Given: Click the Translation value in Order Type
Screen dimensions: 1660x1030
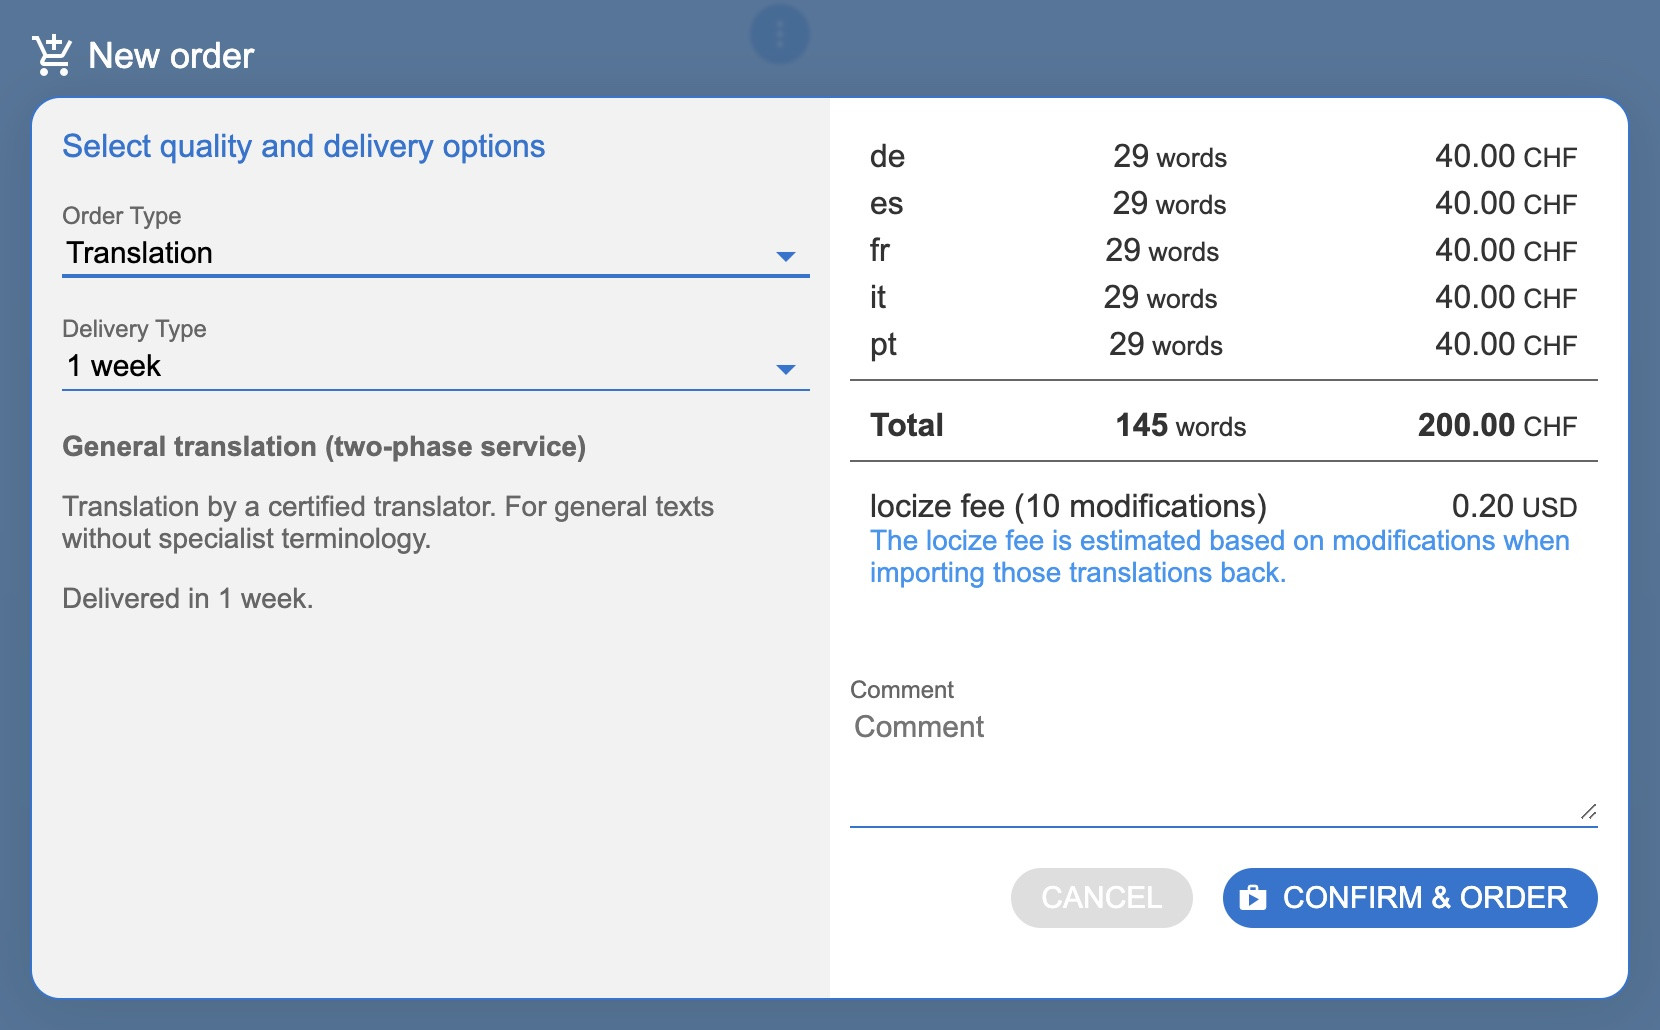Looking at the screenshot, I should pyautogui.click(x=140, y=253).
